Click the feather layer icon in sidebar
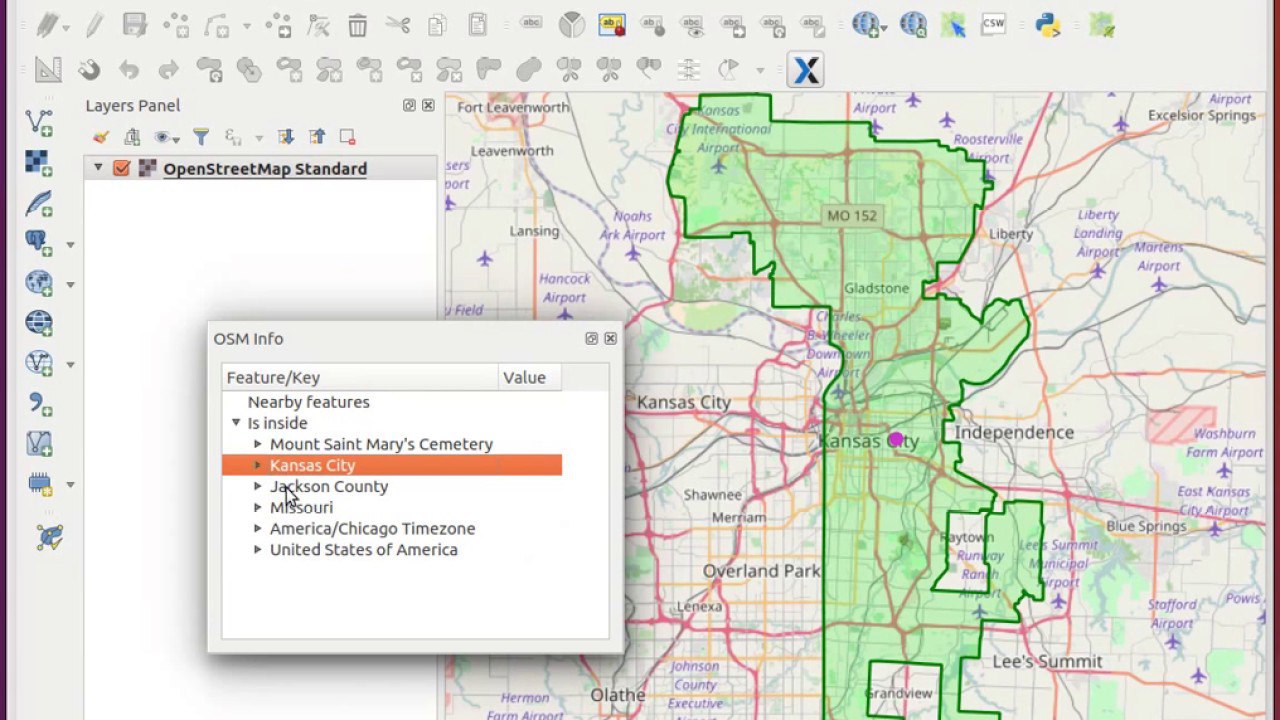The width and height of the screenshot is (1280, 720). click(39, 203)
